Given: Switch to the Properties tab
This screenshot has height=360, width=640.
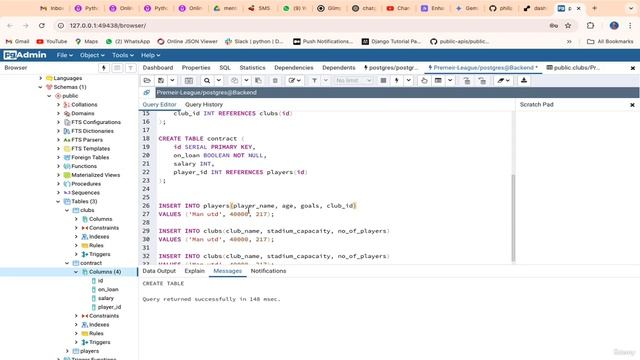Looking at the screenshot, I should point(196,68).
